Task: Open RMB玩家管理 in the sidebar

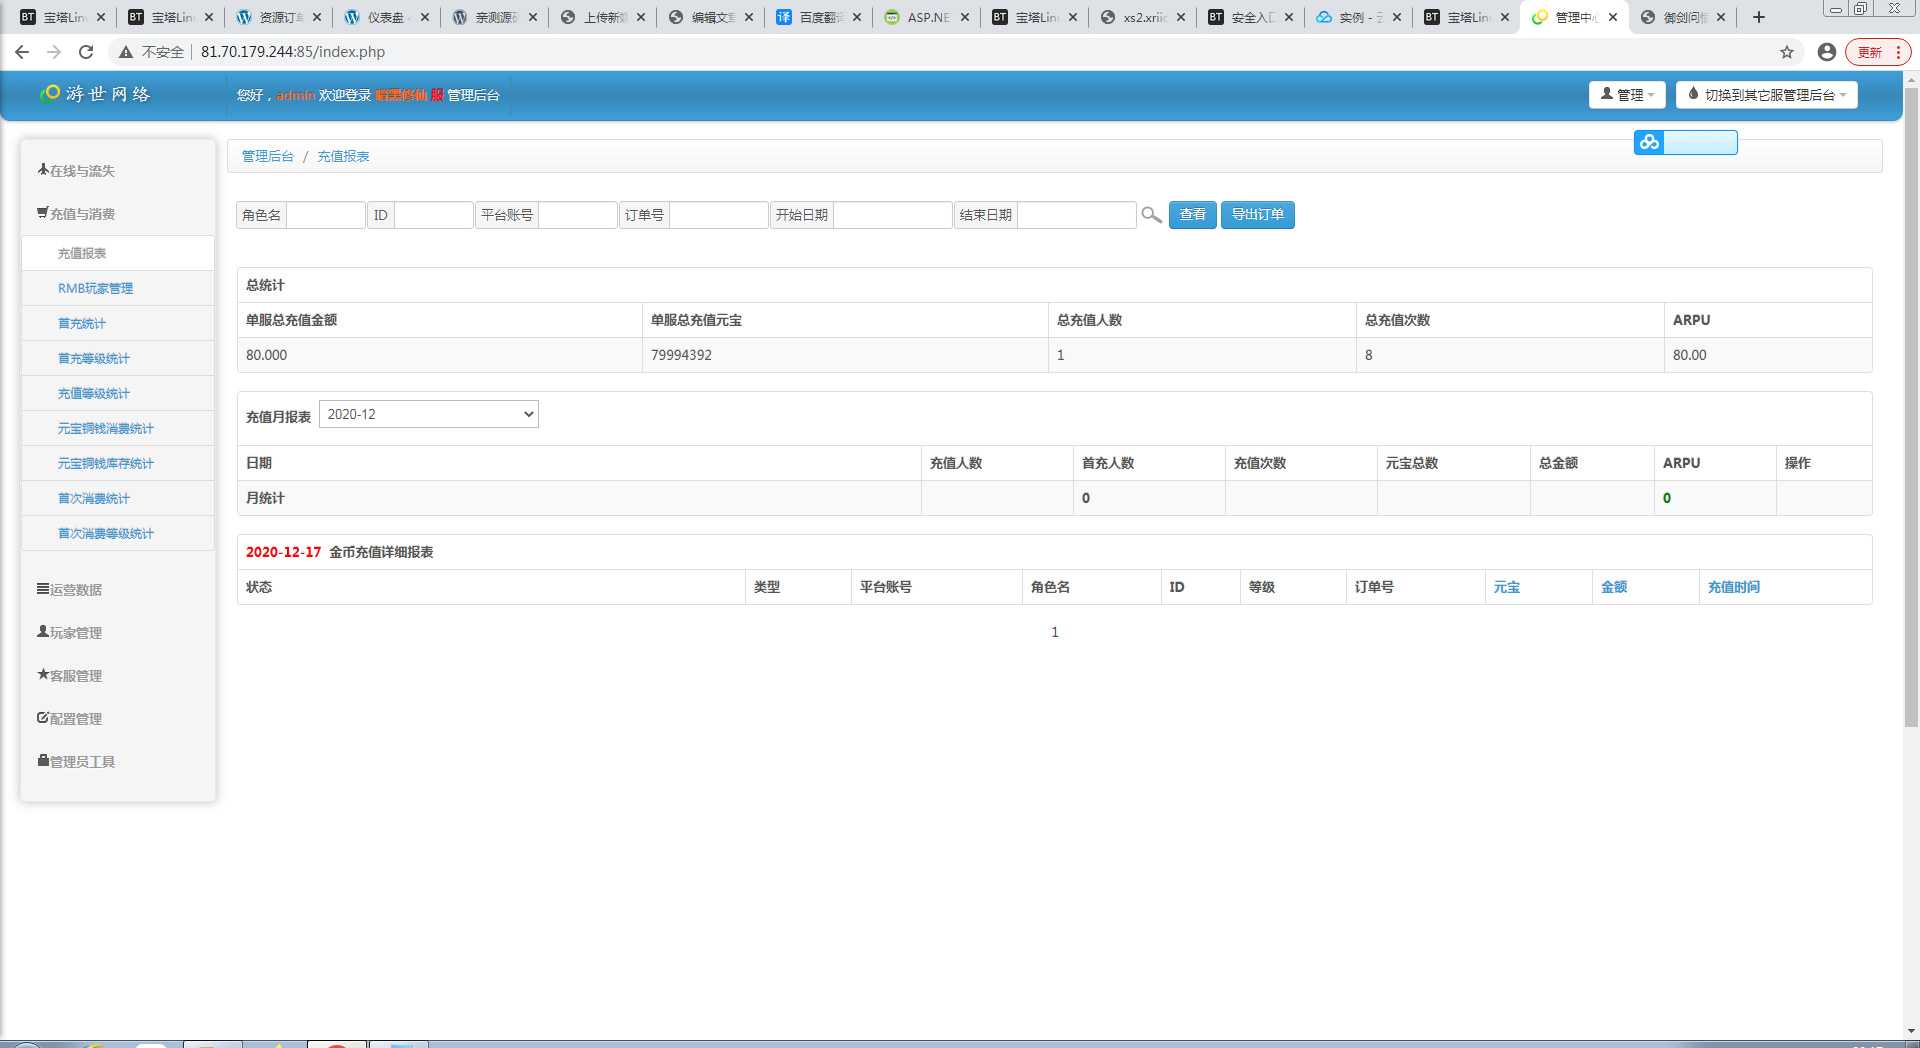Action: coord(95,288)
